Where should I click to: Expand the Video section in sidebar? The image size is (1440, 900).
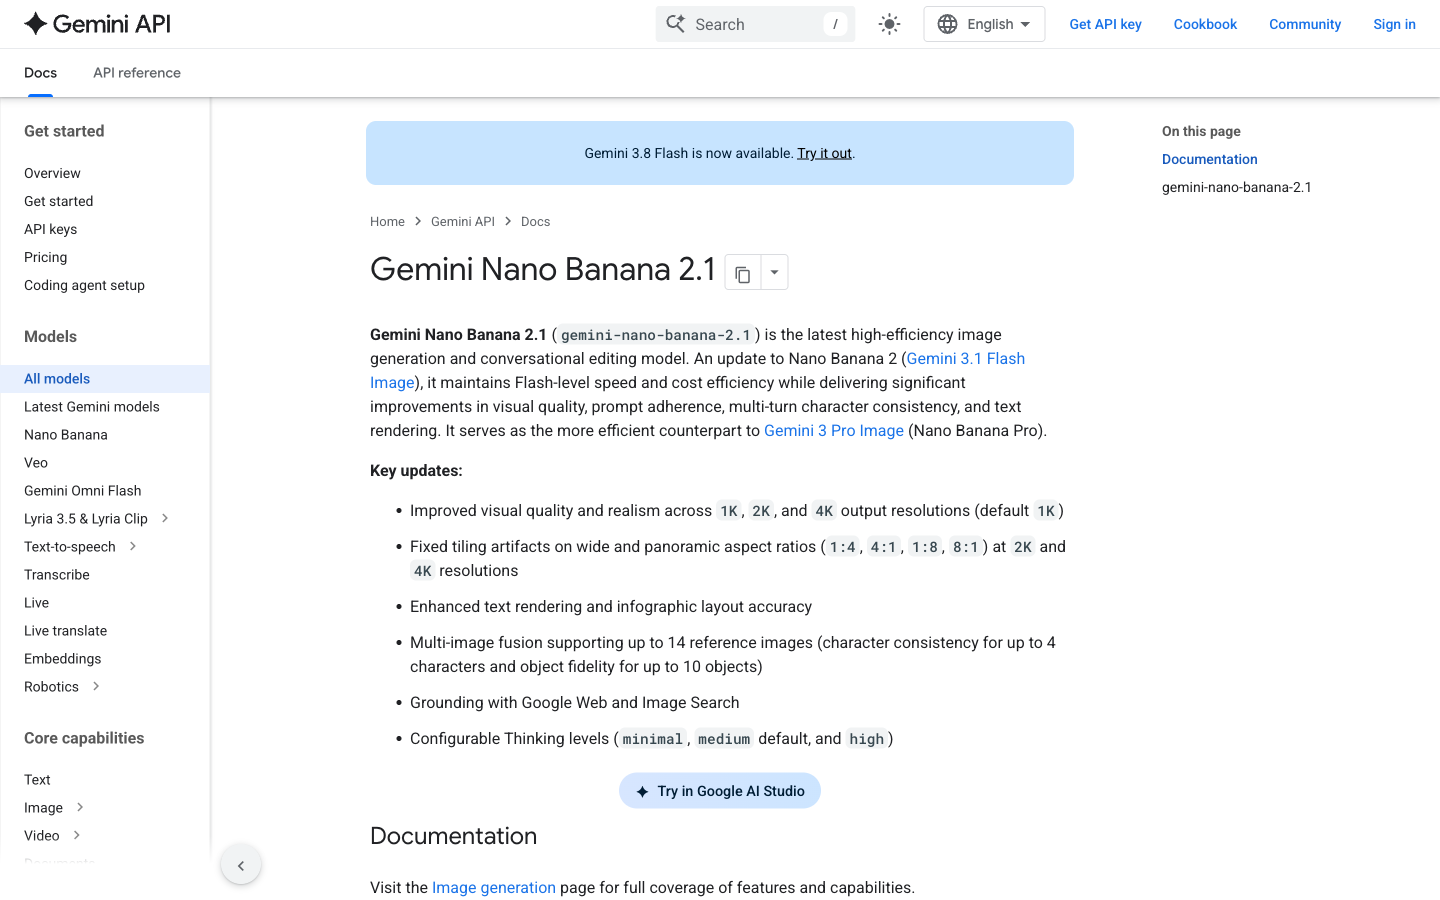click(76, 835)
